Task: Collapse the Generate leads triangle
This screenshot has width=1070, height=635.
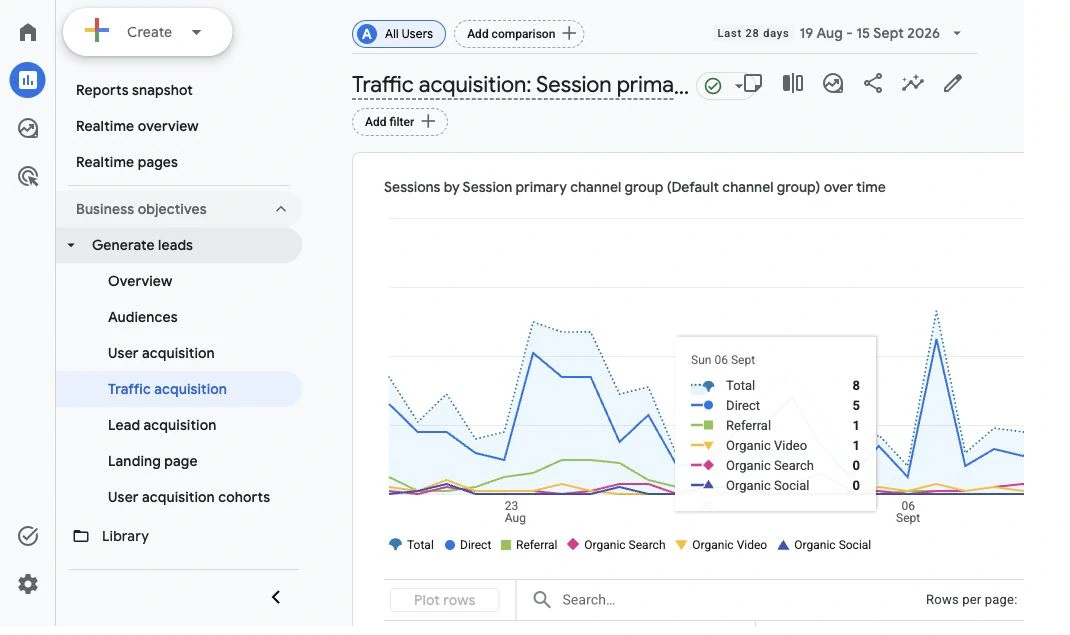Action: pos(71,245)
